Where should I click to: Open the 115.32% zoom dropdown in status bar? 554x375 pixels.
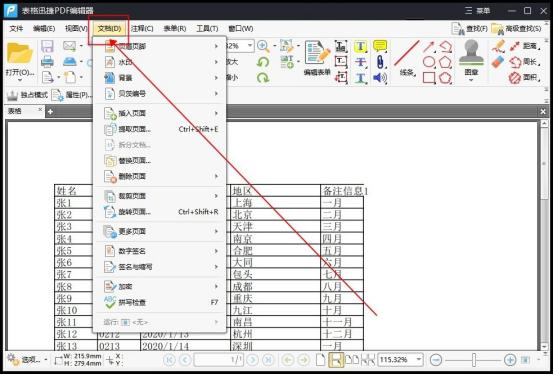(419, 360)
